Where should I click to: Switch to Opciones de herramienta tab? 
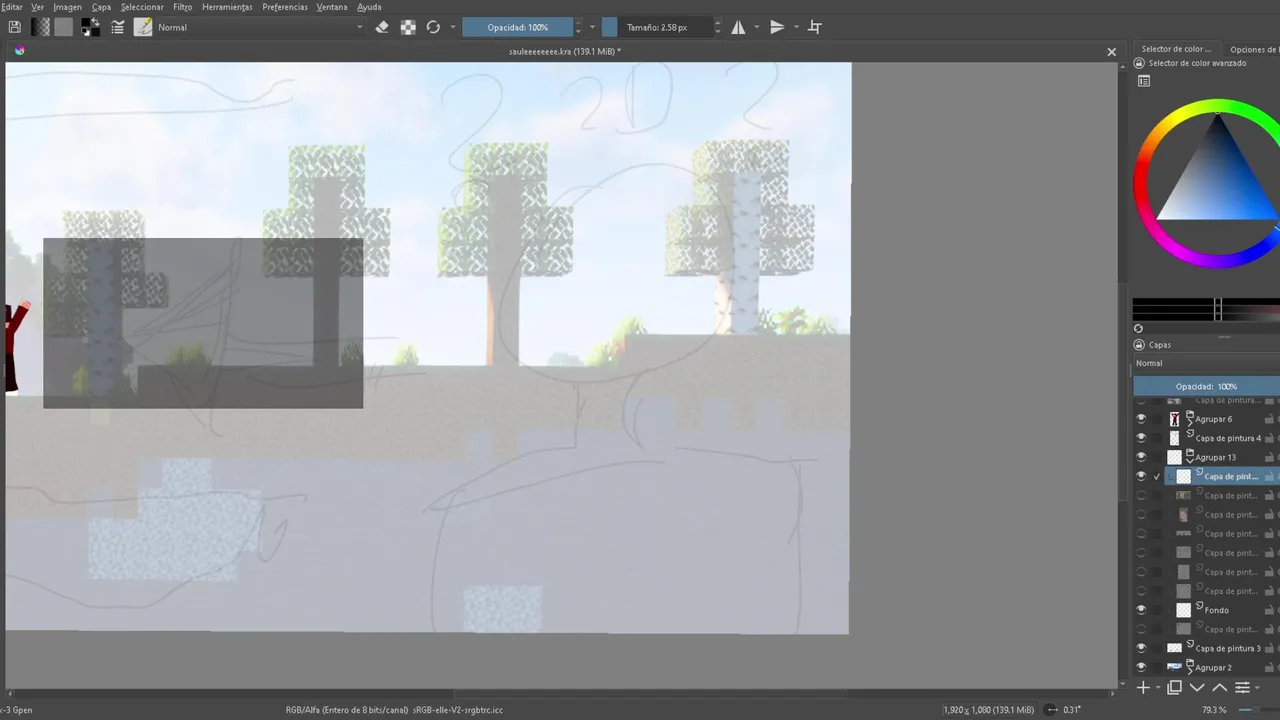(1253, 49)
